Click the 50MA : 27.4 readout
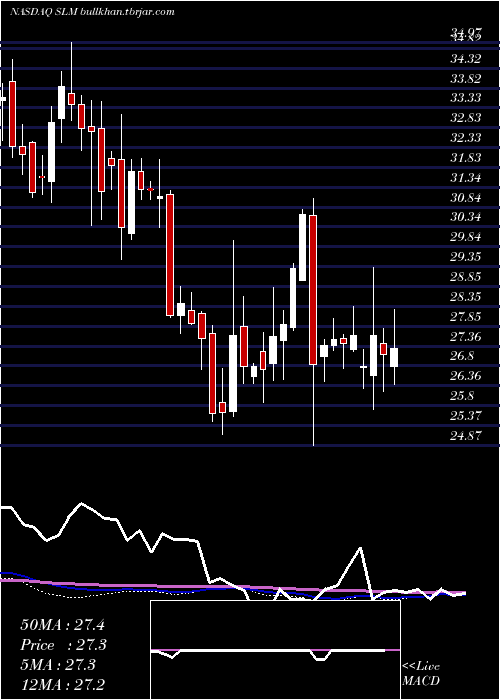The height and width of the screenshot is (700, 500). coord(62,625)
